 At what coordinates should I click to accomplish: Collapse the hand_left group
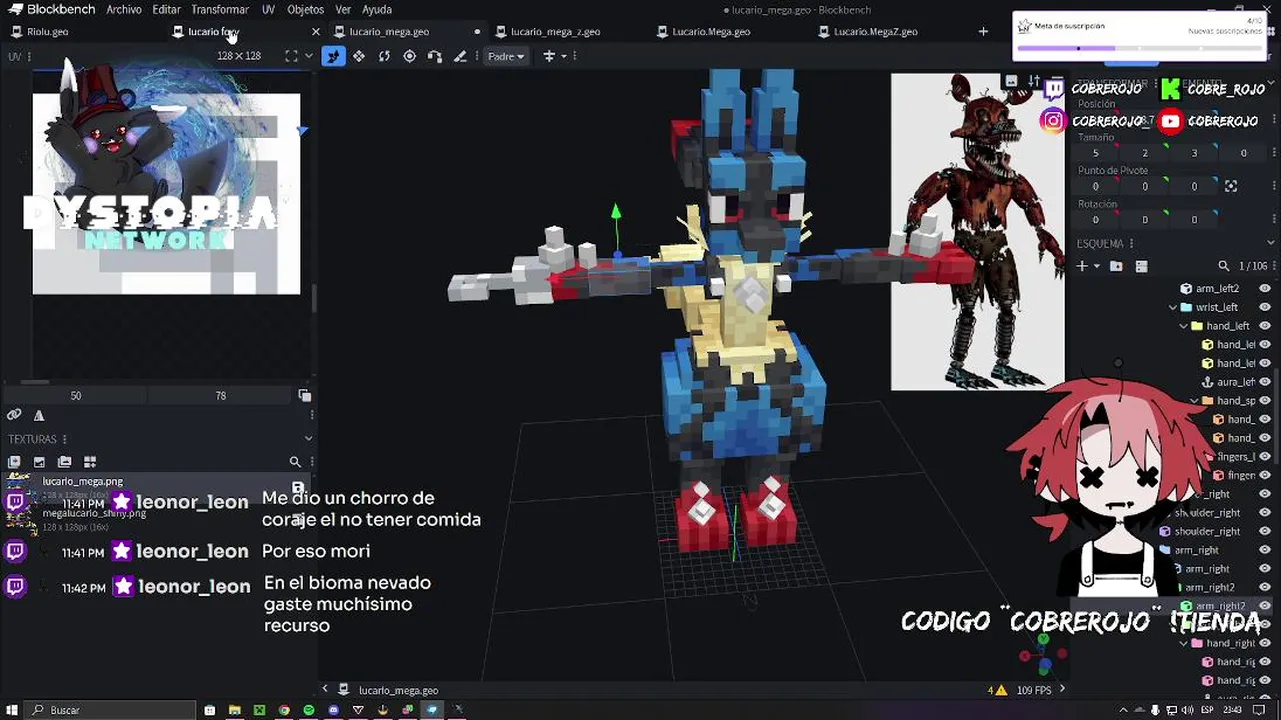[1184, 326]
